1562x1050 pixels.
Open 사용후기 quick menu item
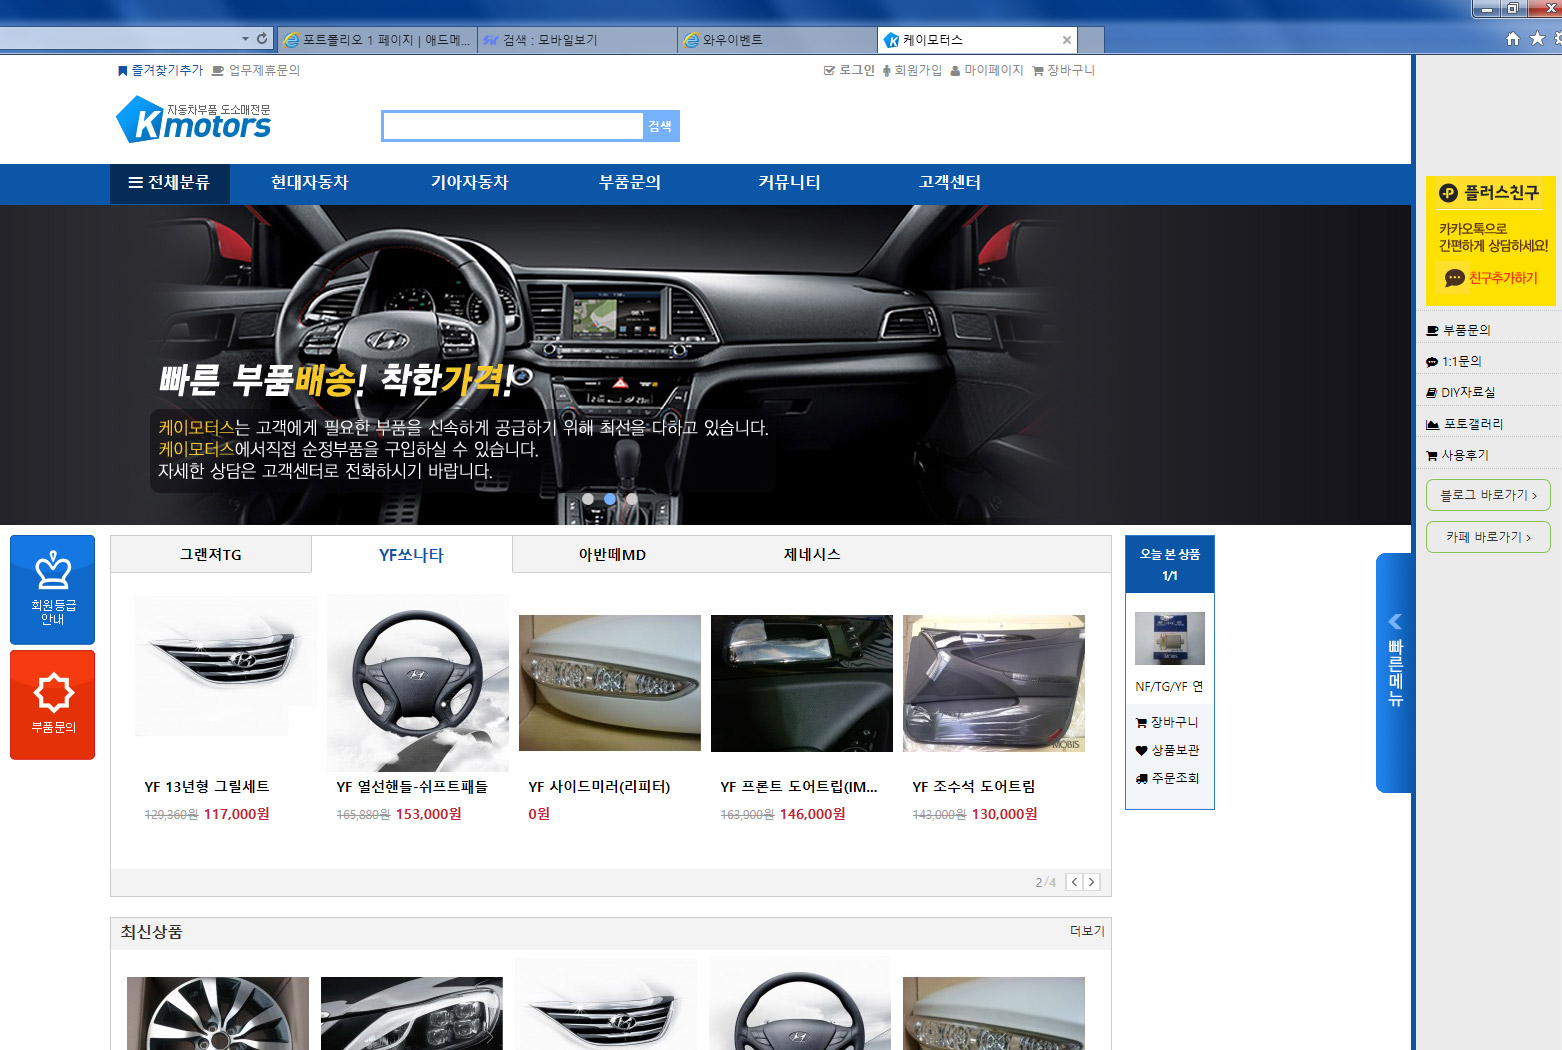click(1458, 455)
